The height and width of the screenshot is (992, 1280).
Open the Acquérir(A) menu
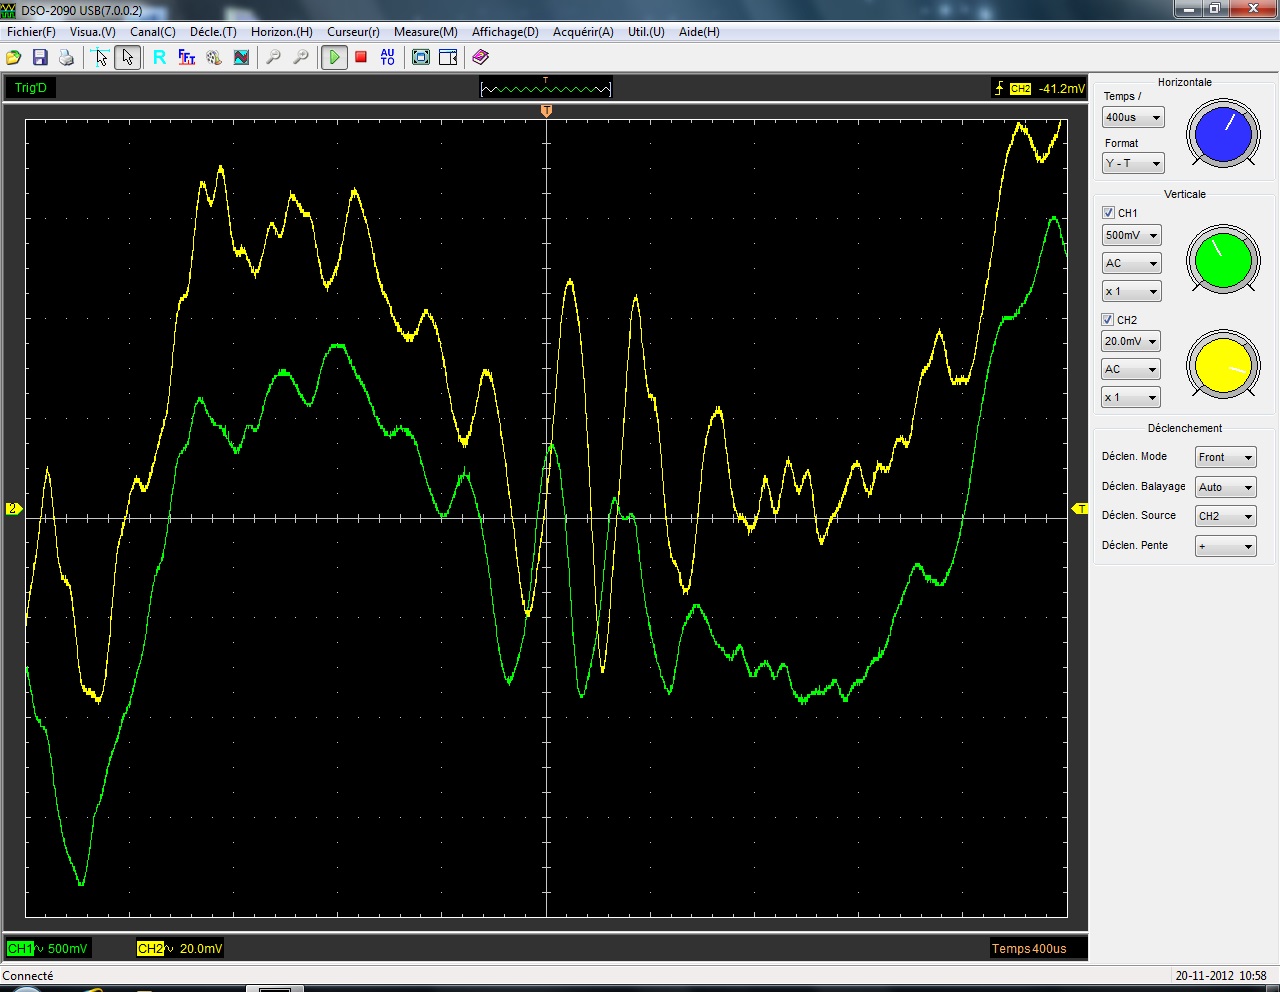[x=583, y=32]
